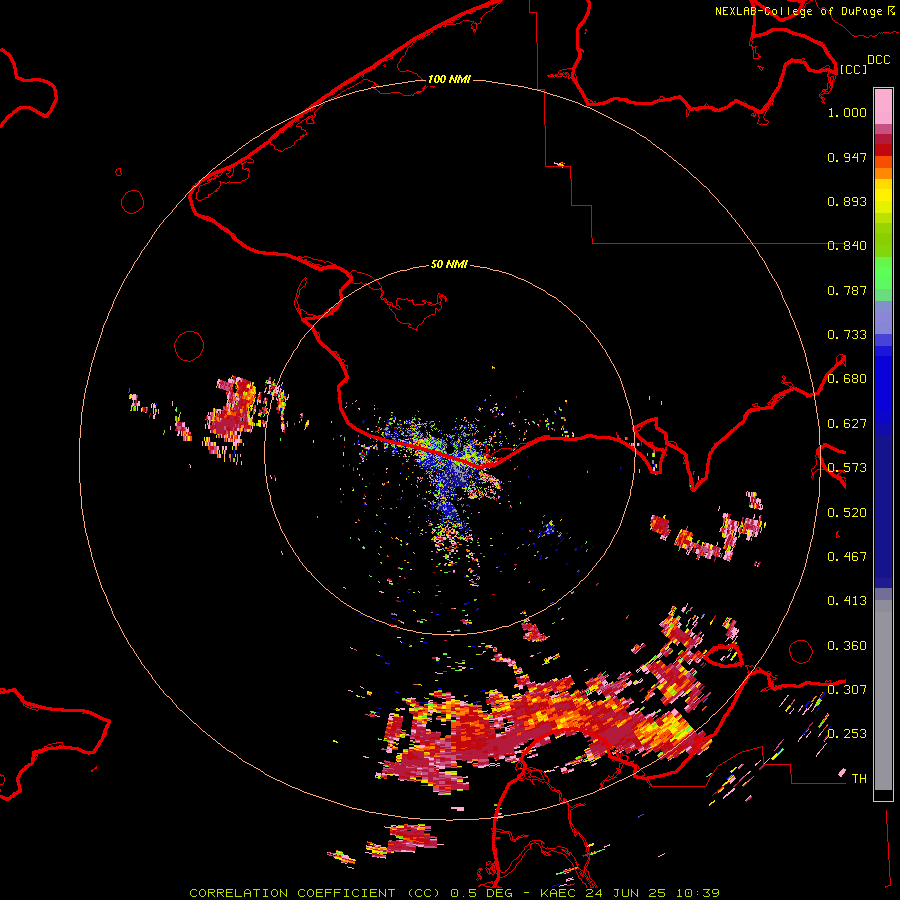Screen dimensions: 900x900
Task: Click the 0.360 color scale value
Action: point(847,646)
